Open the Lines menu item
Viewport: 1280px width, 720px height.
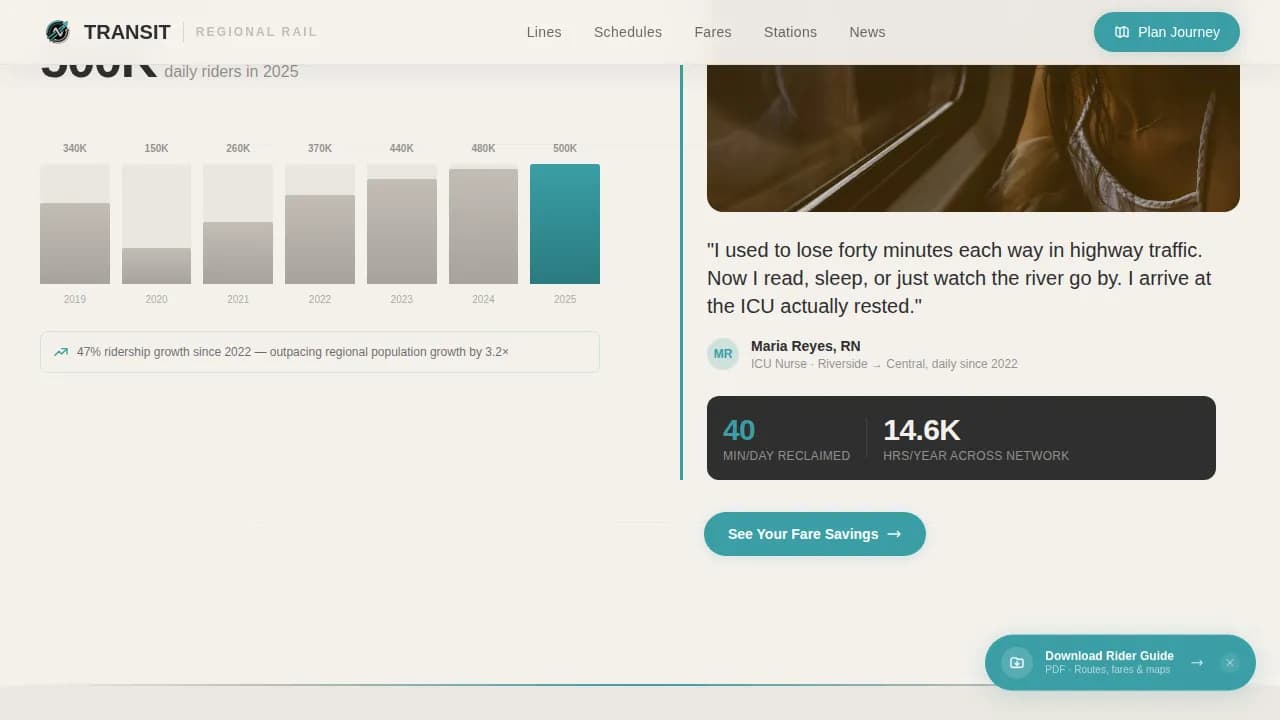click(544, 32)
